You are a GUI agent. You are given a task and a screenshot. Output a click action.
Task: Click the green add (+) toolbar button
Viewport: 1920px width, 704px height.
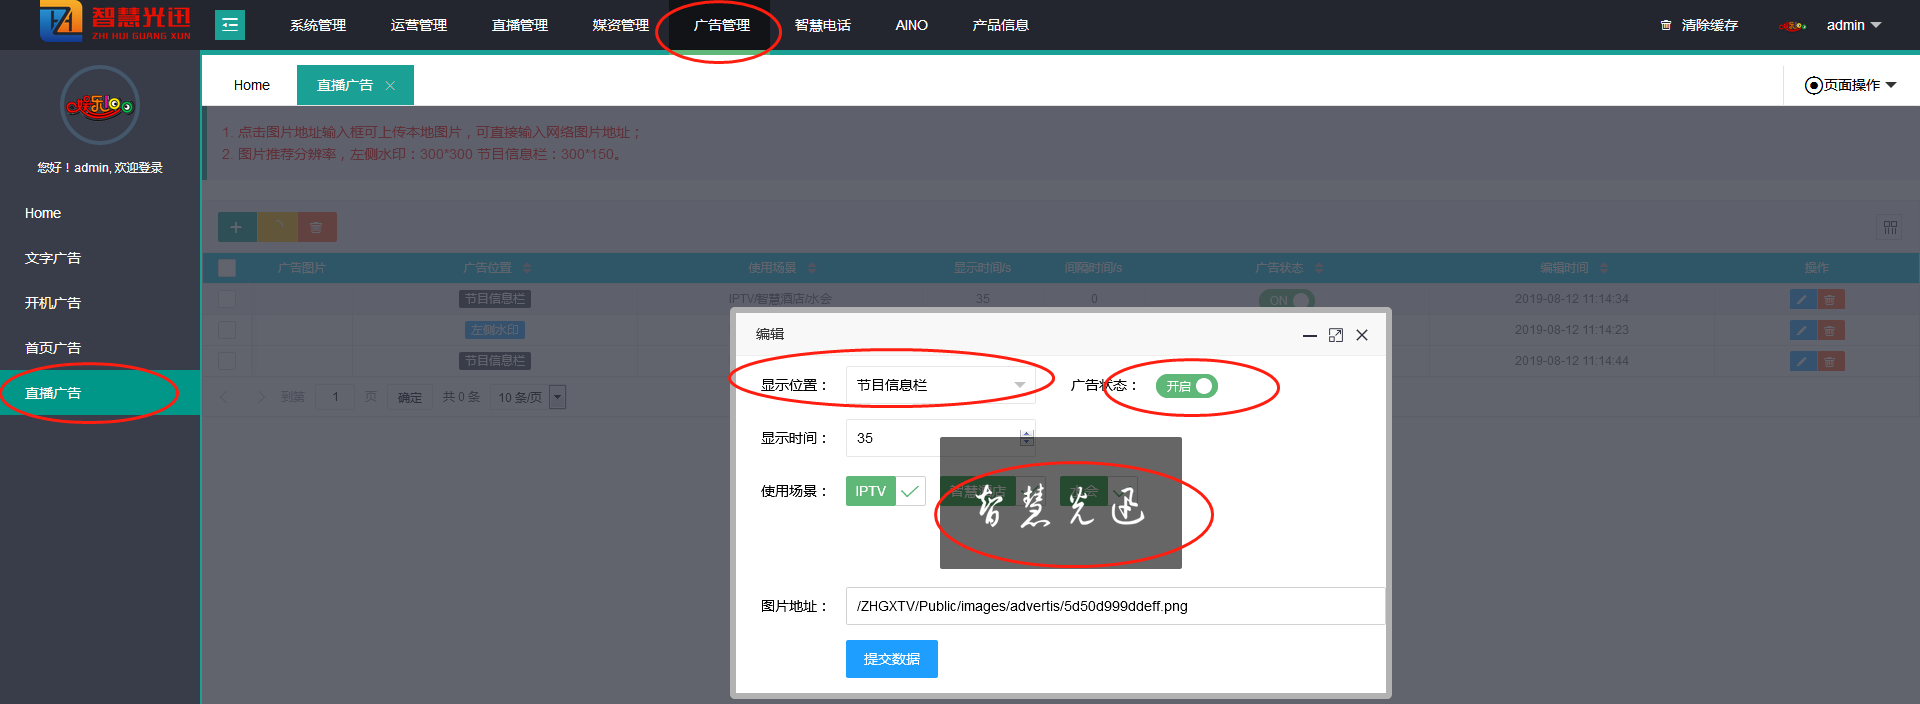point(236,227)
